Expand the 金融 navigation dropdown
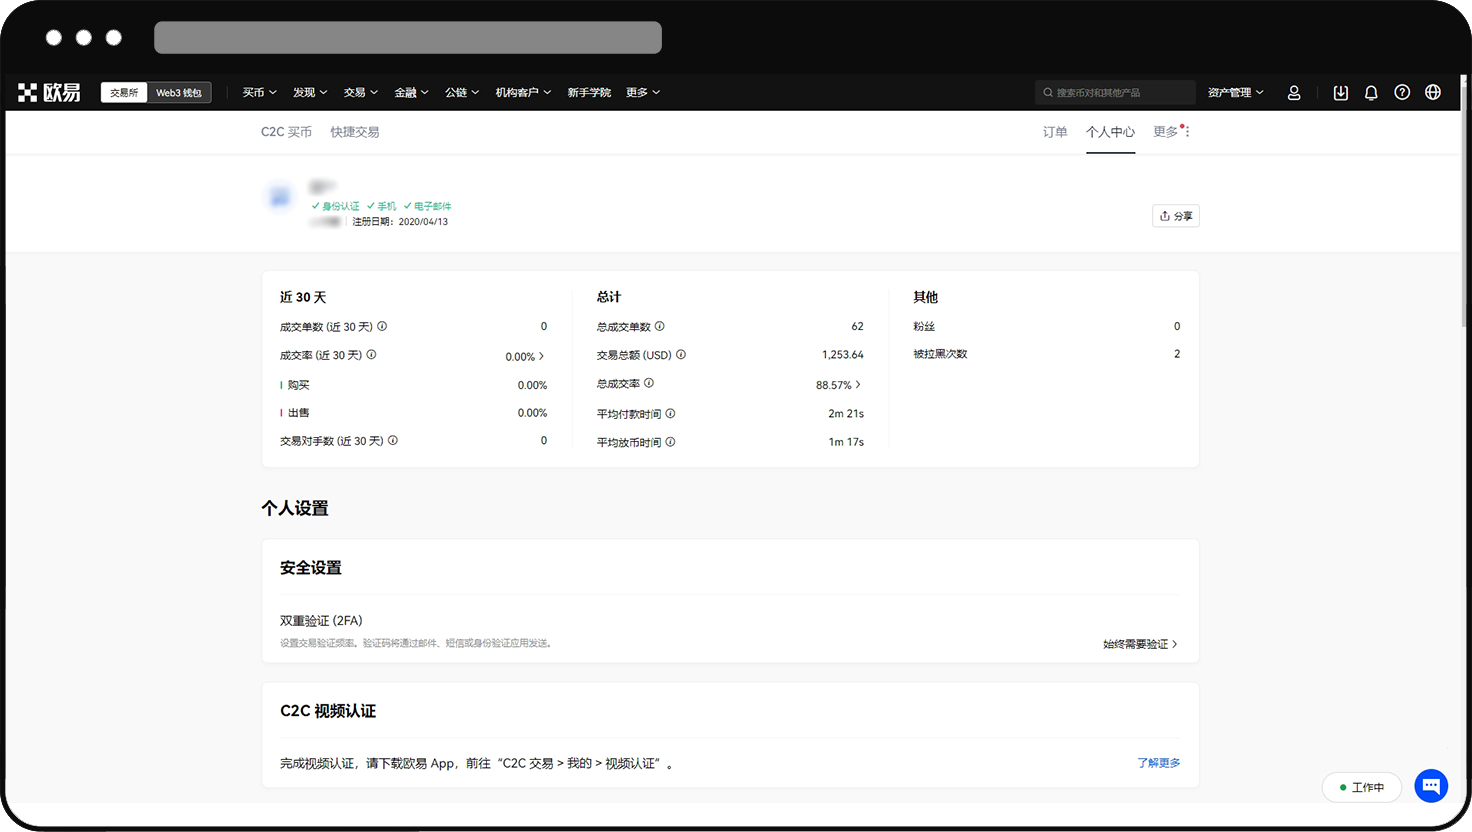This screenshot has height=832, width=1472. pos(410,92)
